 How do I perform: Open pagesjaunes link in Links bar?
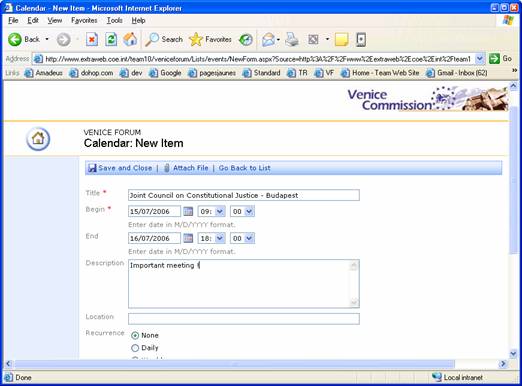pyautogui.click(x=212, y=73)
